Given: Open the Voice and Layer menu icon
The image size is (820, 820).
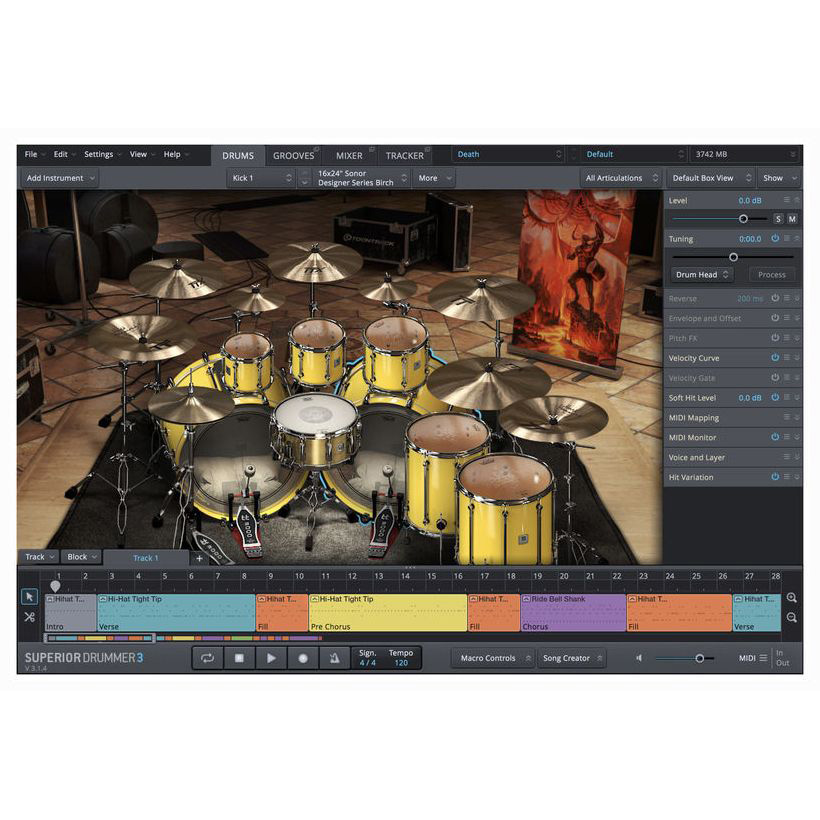Looking at the screenshot, I should coord(787,457).
